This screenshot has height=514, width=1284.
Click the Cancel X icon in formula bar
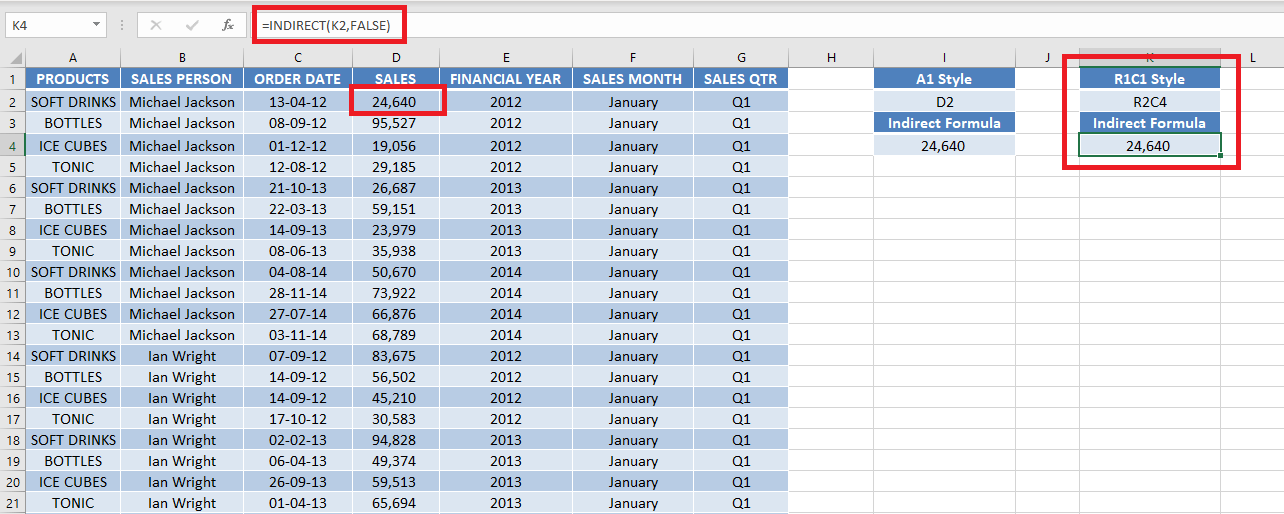click(x=156, y=25)
